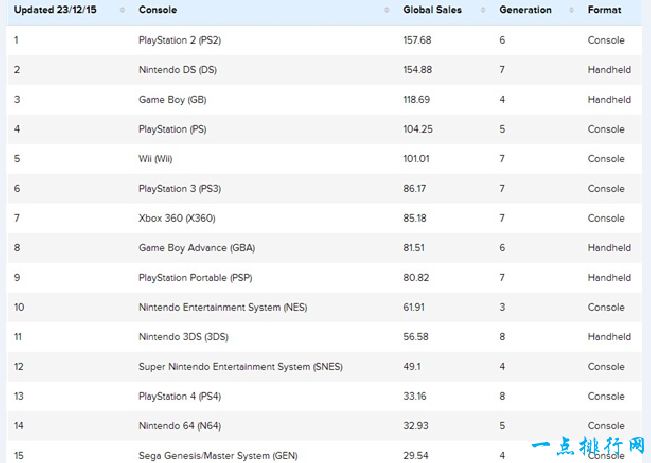Click the sales value 157.68

pyautogui.click(x=417, y=40)
